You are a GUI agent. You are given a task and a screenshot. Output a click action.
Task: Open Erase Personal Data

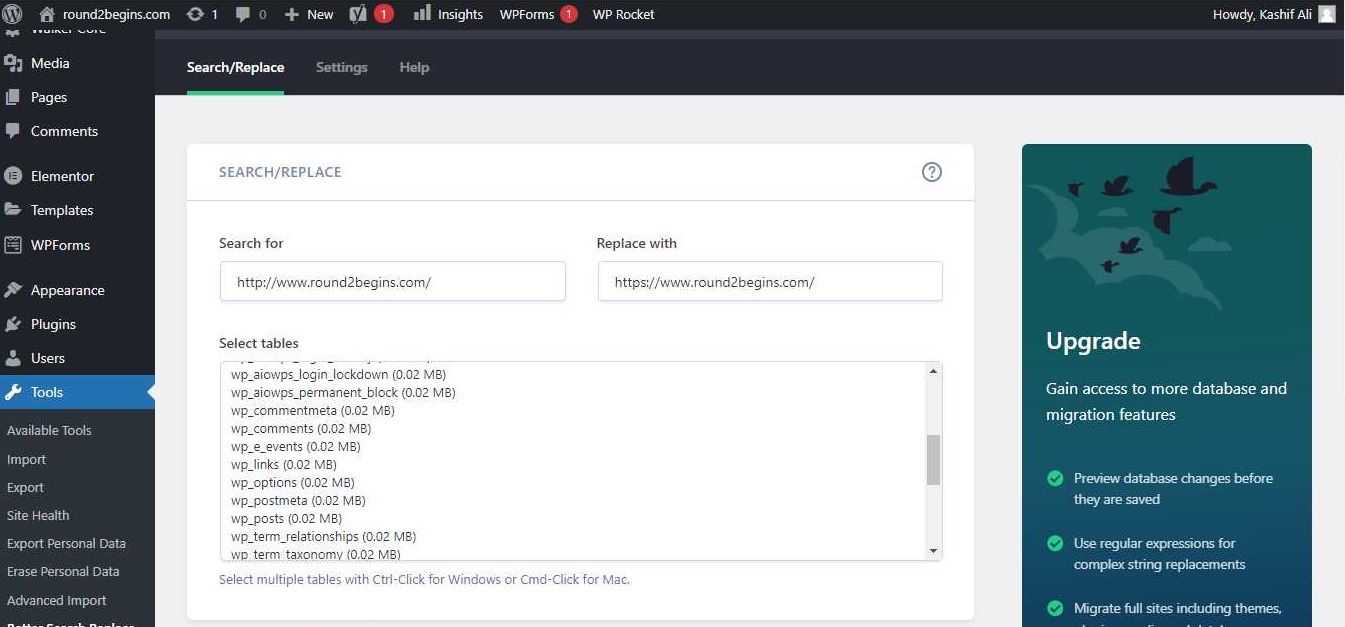(x=63, y=571)
